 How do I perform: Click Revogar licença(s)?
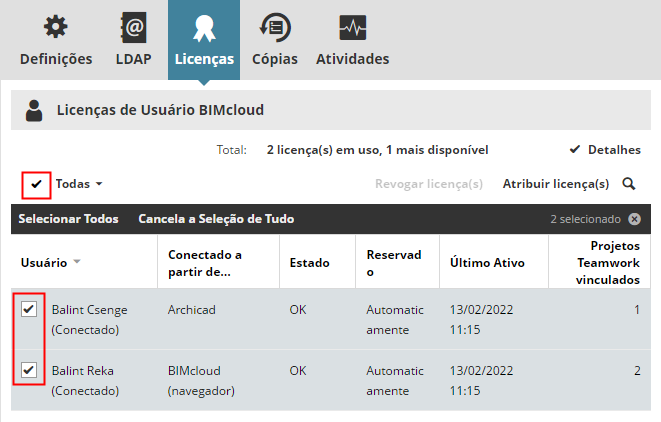tap(429, 184)
